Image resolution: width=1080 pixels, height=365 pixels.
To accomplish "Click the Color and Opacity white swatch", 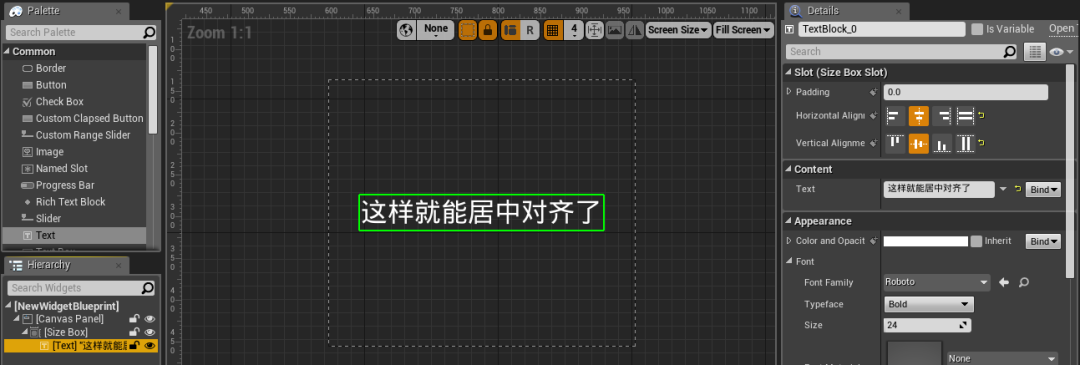I will coord(926,241).
